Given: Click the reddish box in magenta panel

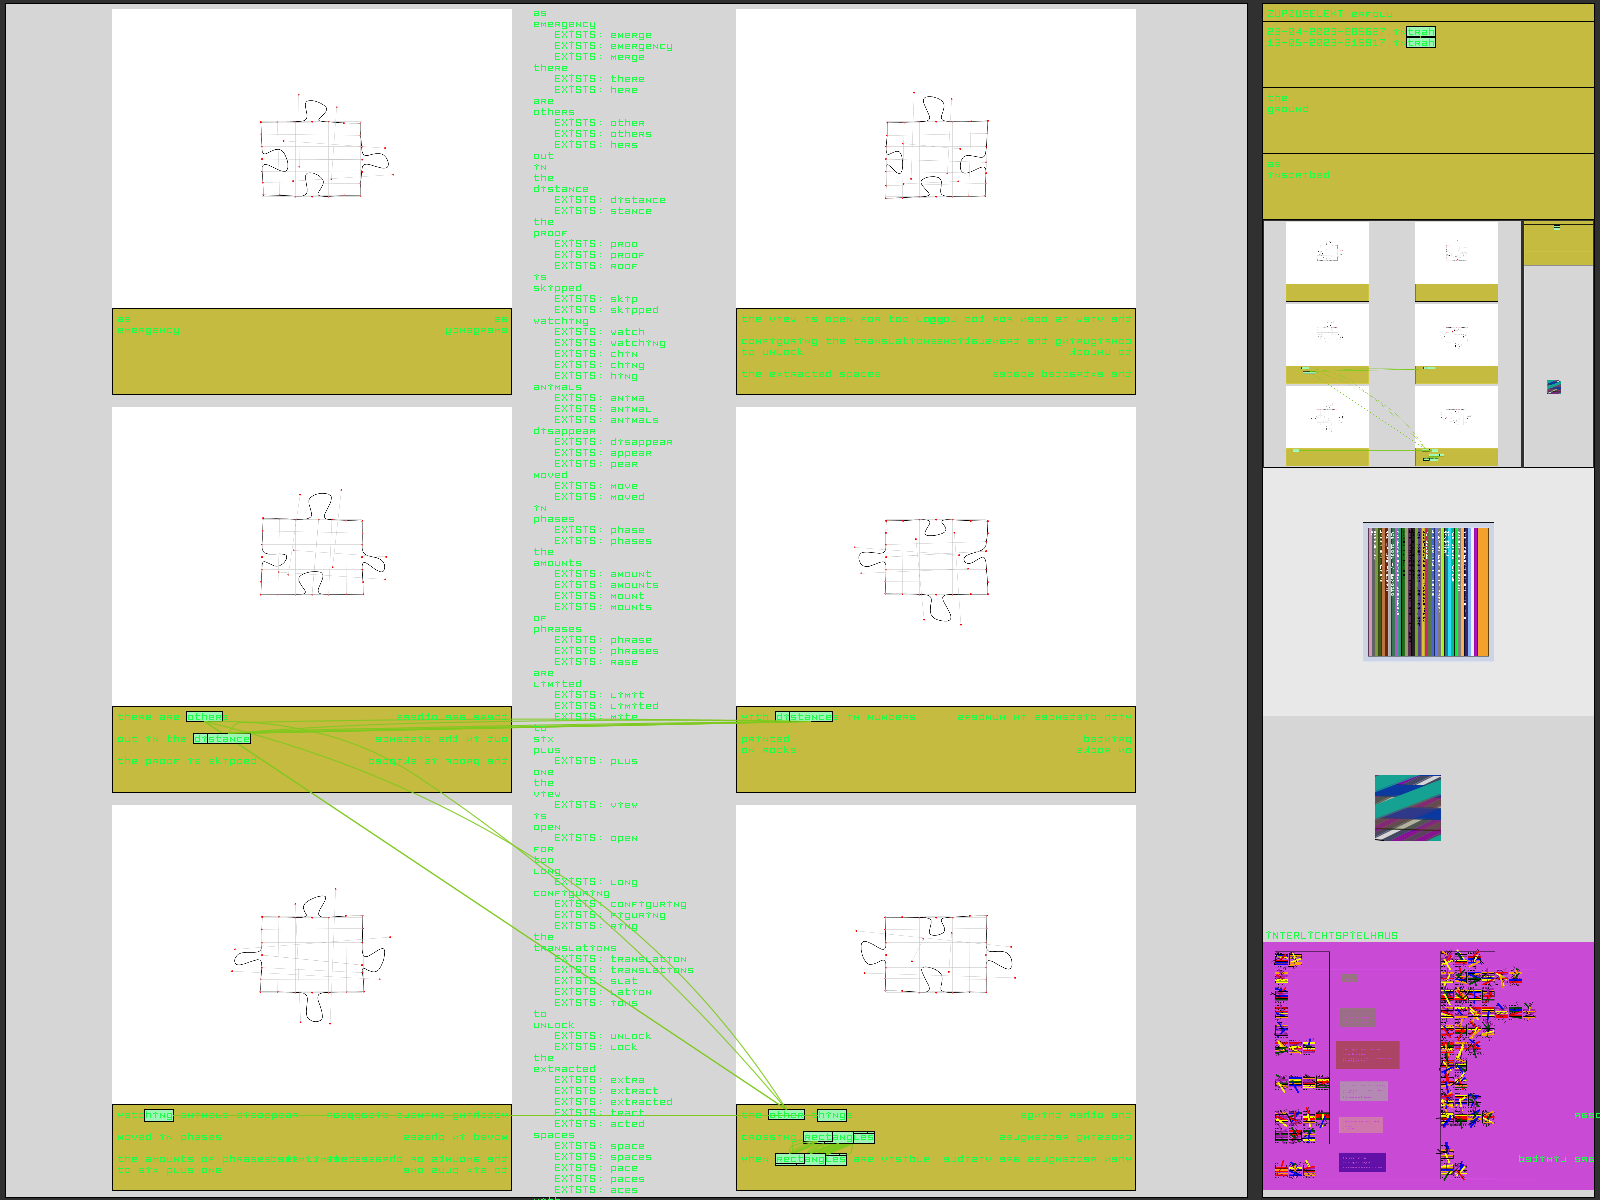Looking at the screenshot, I should (x=1367, y=1054).
